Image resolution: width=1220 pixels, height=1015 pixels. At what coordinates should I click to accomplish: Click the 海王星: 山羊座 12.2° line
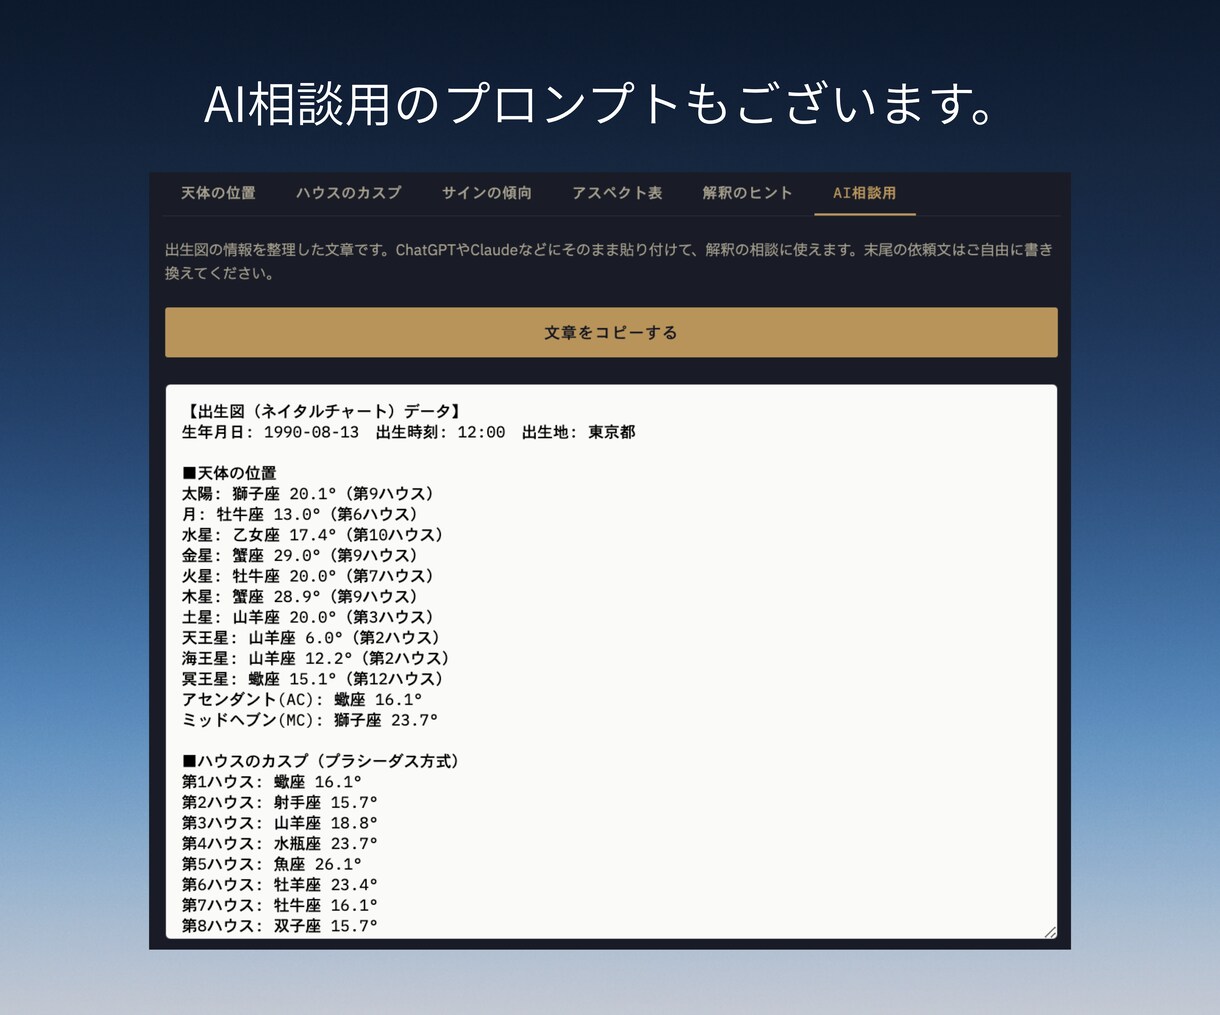coord(317,658)
